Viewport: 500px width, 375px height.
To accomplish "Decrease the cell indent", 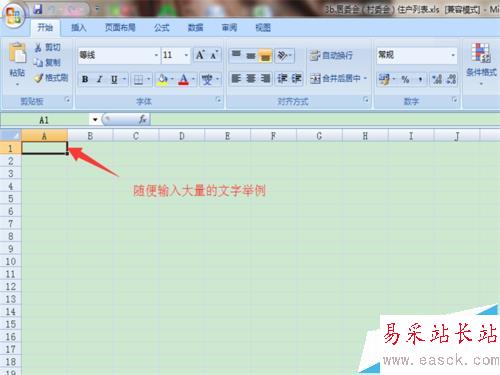I will [282, 79].
